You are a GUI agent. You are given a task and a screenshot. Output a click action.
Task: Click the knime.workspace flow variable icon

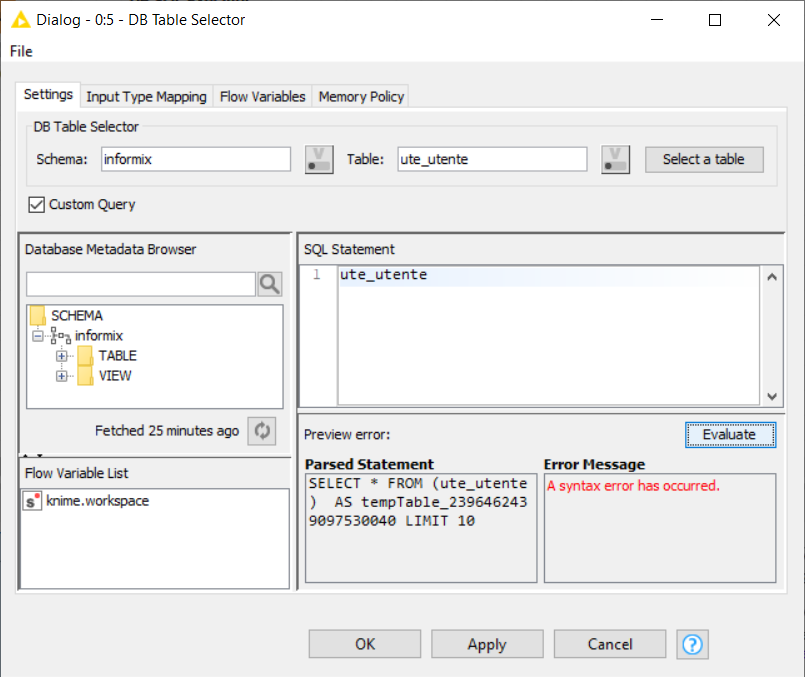tap(33, 501)
